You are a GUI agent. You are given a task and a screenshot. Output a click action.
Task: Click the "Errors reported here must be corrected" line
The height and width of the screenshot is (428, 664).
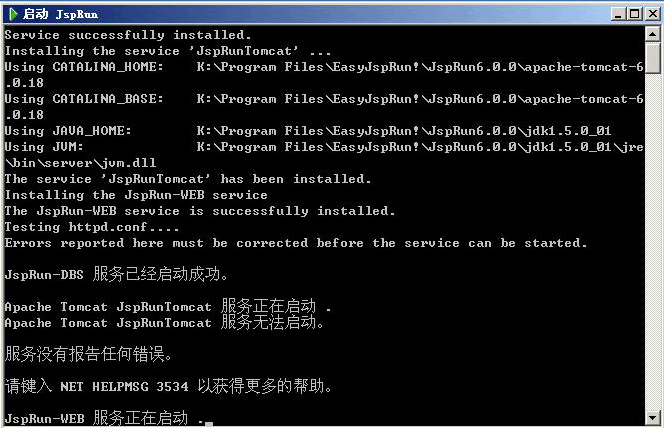[x=296, y=243]
